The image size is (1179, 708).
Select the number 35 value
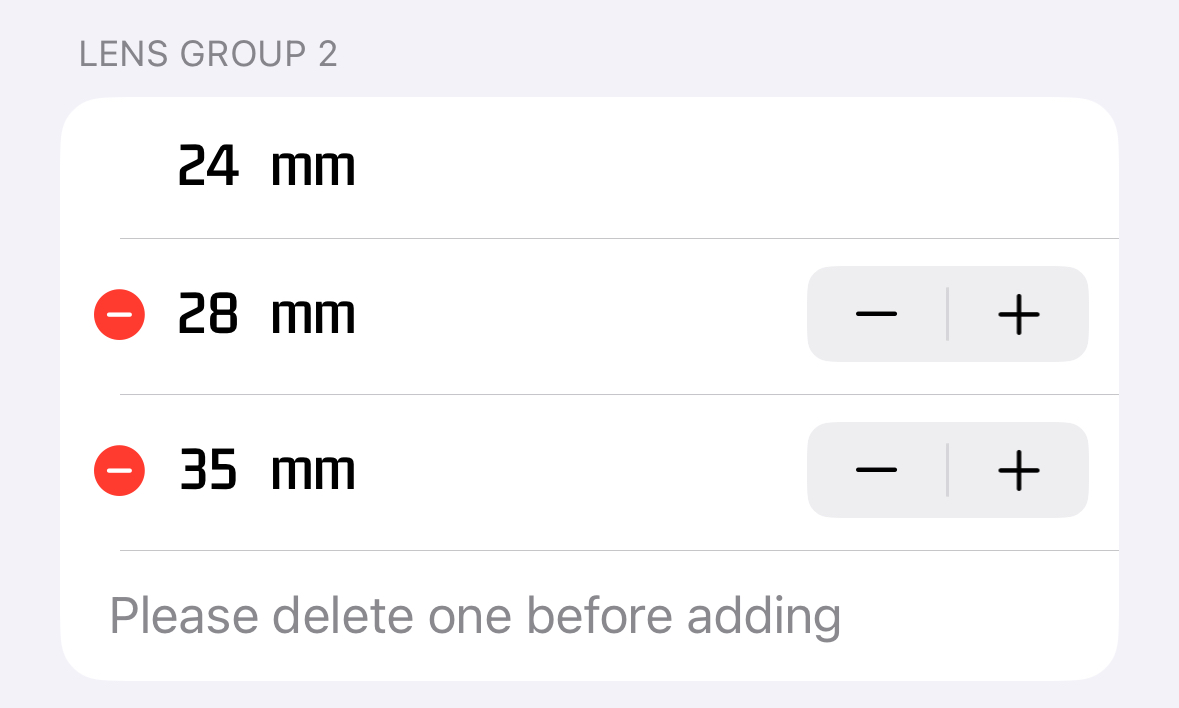(209, 470)
